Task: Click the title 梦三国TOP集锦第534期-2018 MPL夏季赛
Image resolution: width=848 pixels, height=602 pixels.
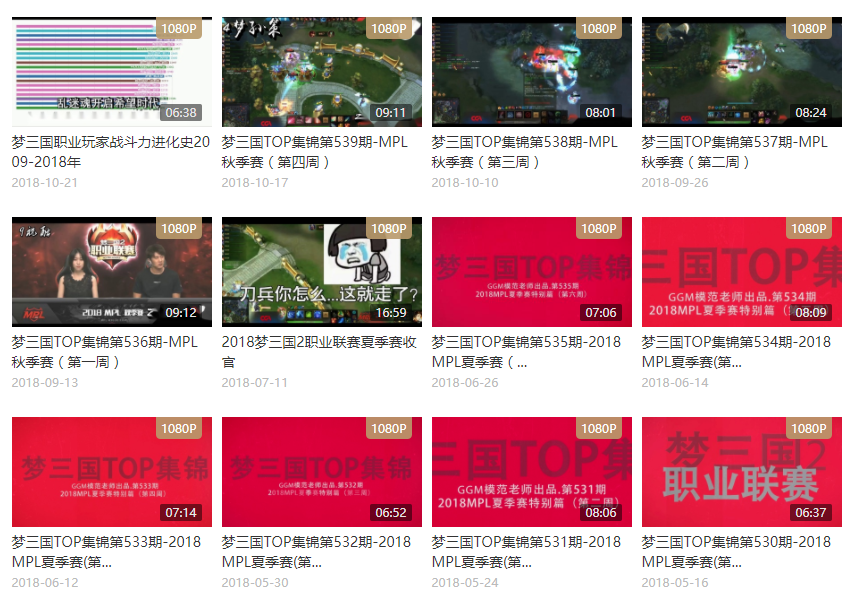Action: 736,352
